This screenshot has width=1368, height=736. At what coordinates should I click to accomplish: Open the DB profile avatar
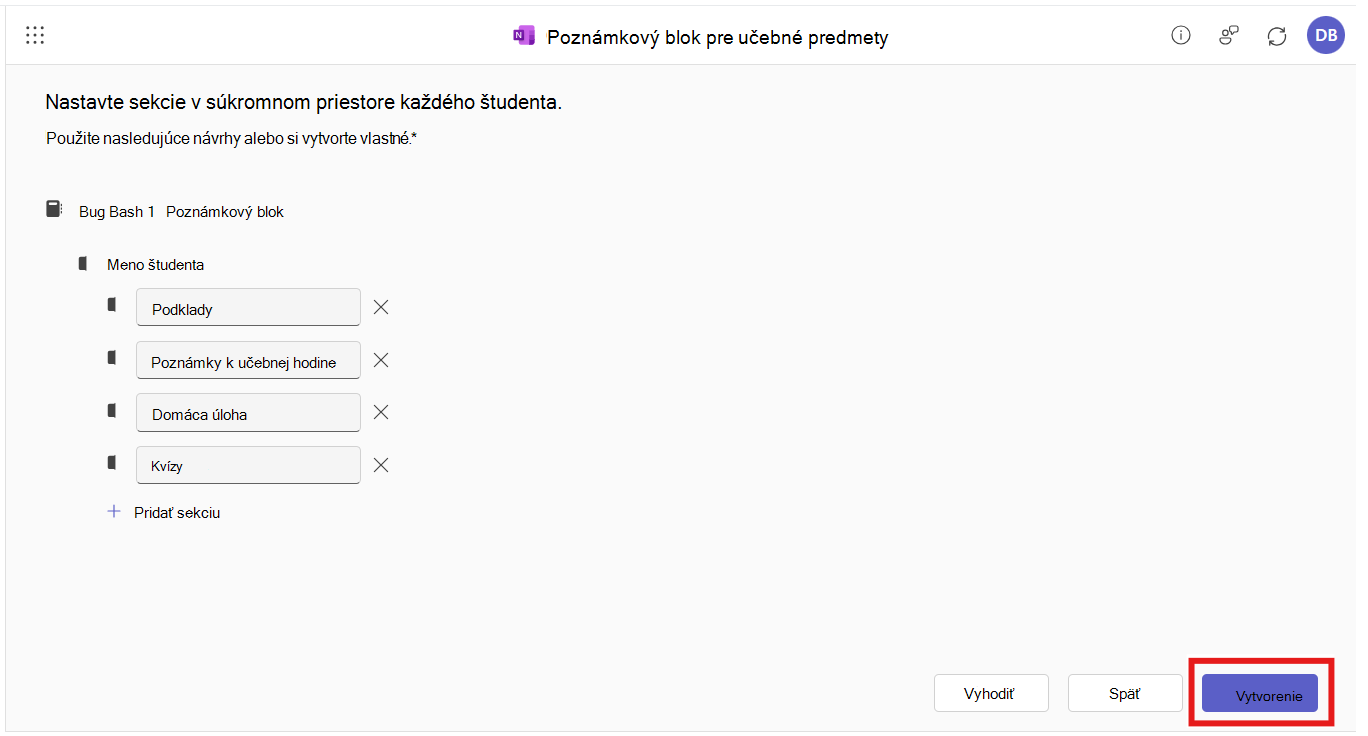[x=1326, y=36]
